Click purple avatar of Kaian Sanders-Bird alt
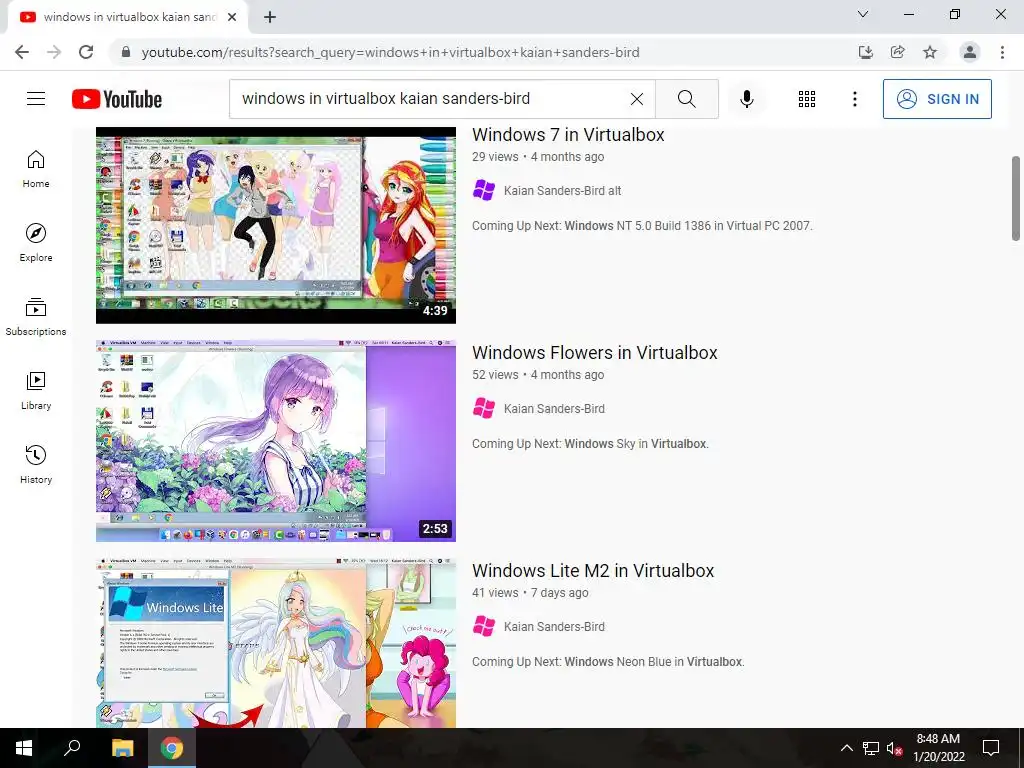This screenshot has width=1024, height=768. 484,191
